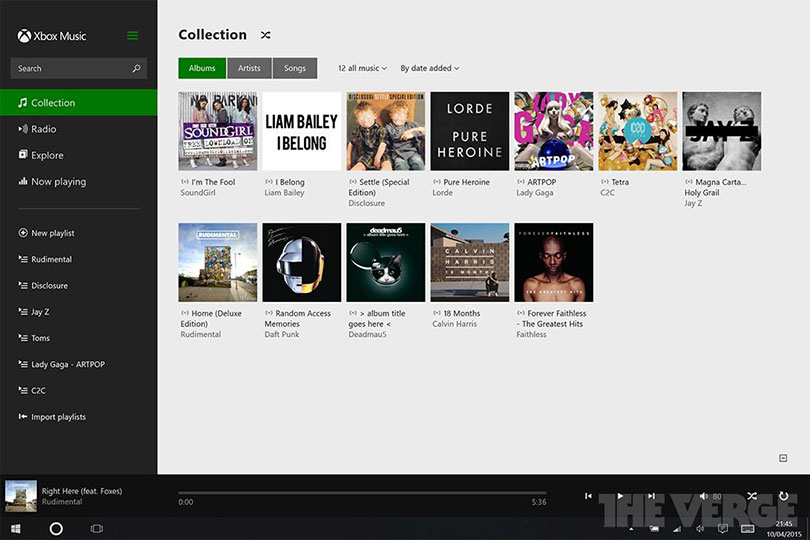
Task: Click Import playlists
Action: [52, 417]
